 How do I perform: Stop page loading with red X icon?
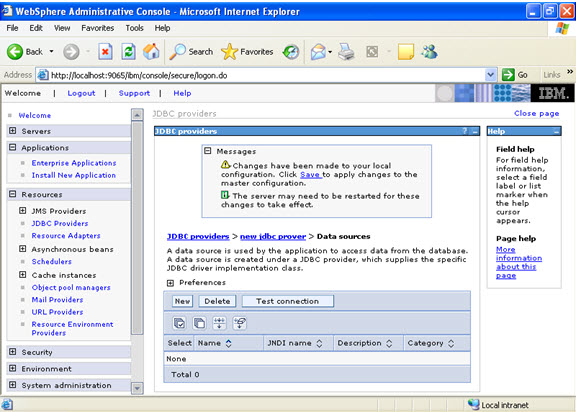105,52
